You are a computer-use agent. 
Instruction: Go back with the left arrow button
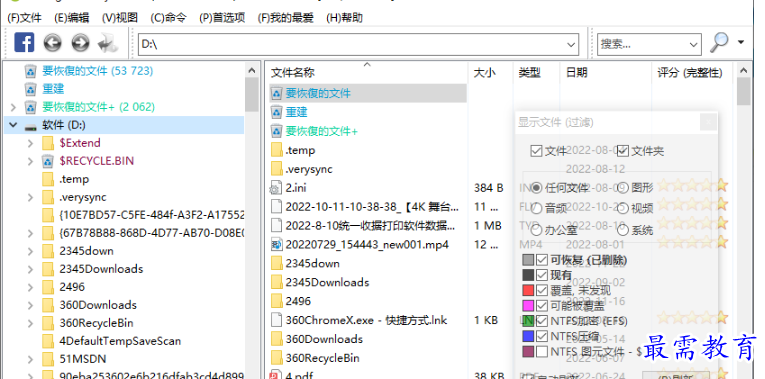coord(52,43)
